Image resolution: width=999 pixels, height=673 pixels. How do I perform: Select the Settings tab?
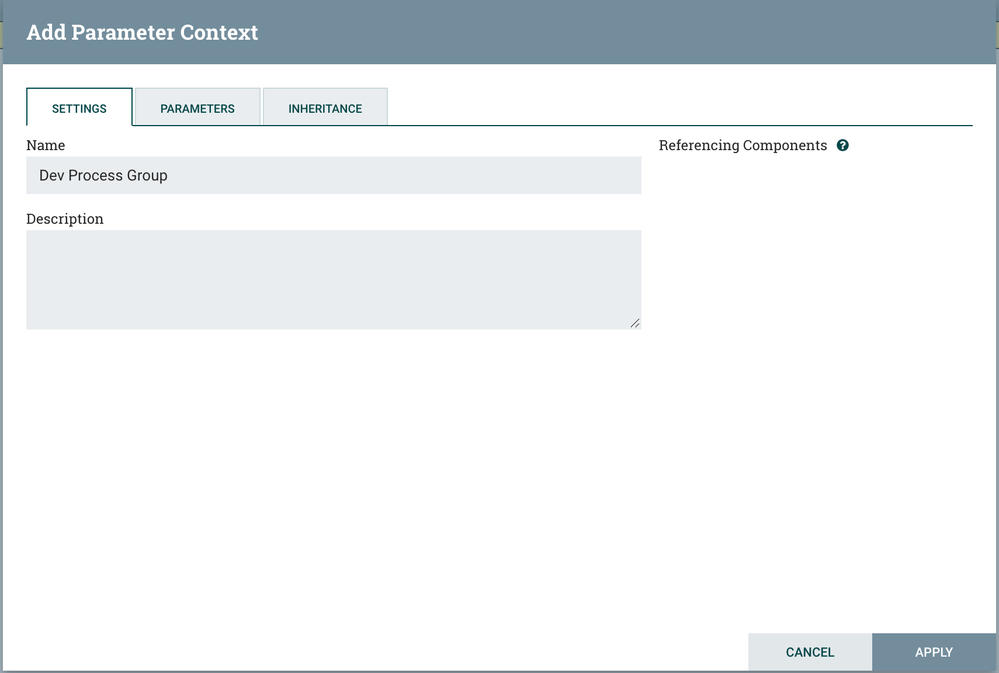(x=79, y=108)
